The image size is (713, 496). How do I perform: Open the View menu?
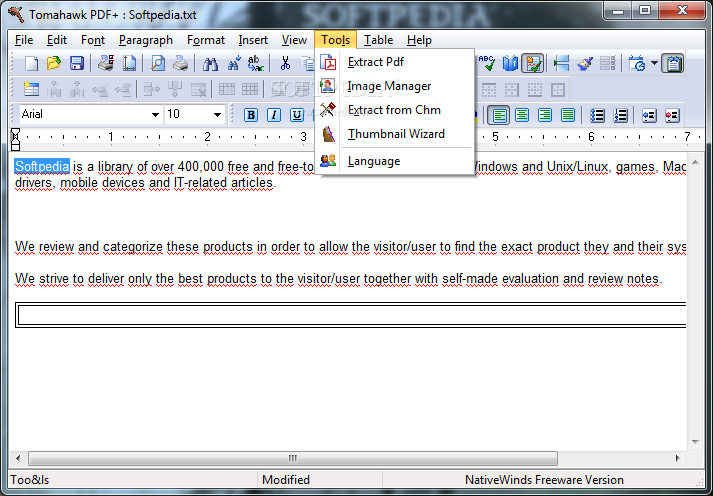[x=294, y=40]
